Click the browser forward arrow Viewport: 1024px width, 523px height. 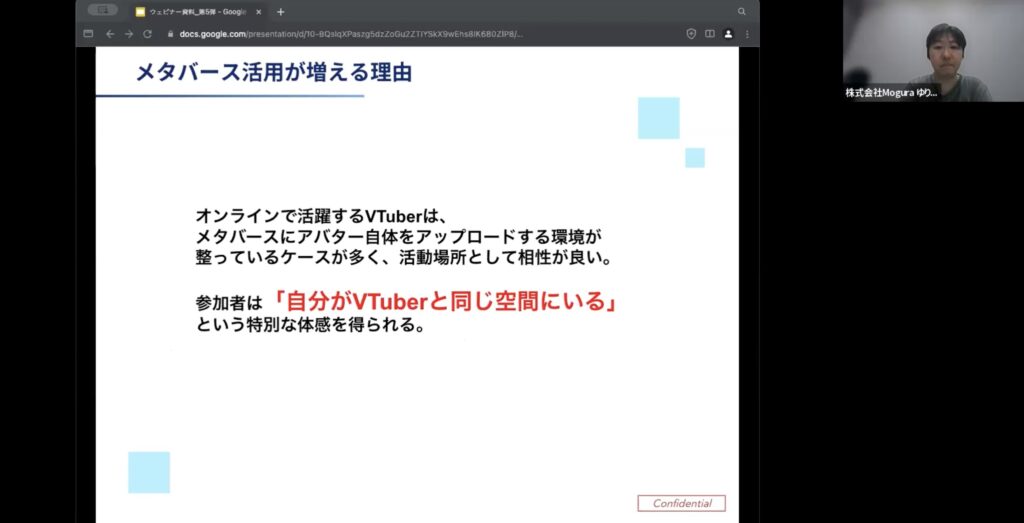tap(129, 34)
